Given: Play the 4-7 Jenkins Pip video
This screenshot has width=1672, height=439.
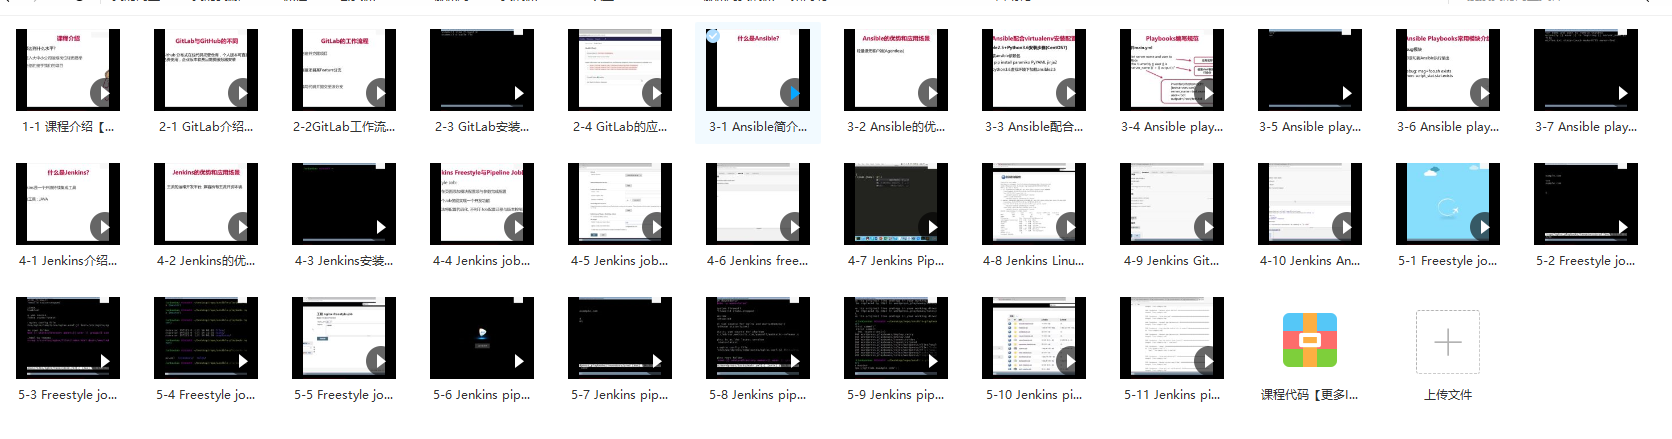Looking at the screenshot, I should coord(930,227).
